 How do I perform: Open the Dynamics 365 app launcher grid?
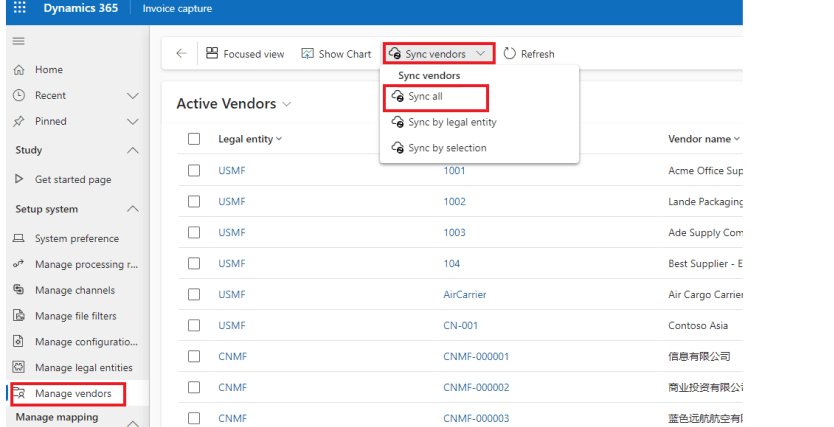tap(19, 9)
